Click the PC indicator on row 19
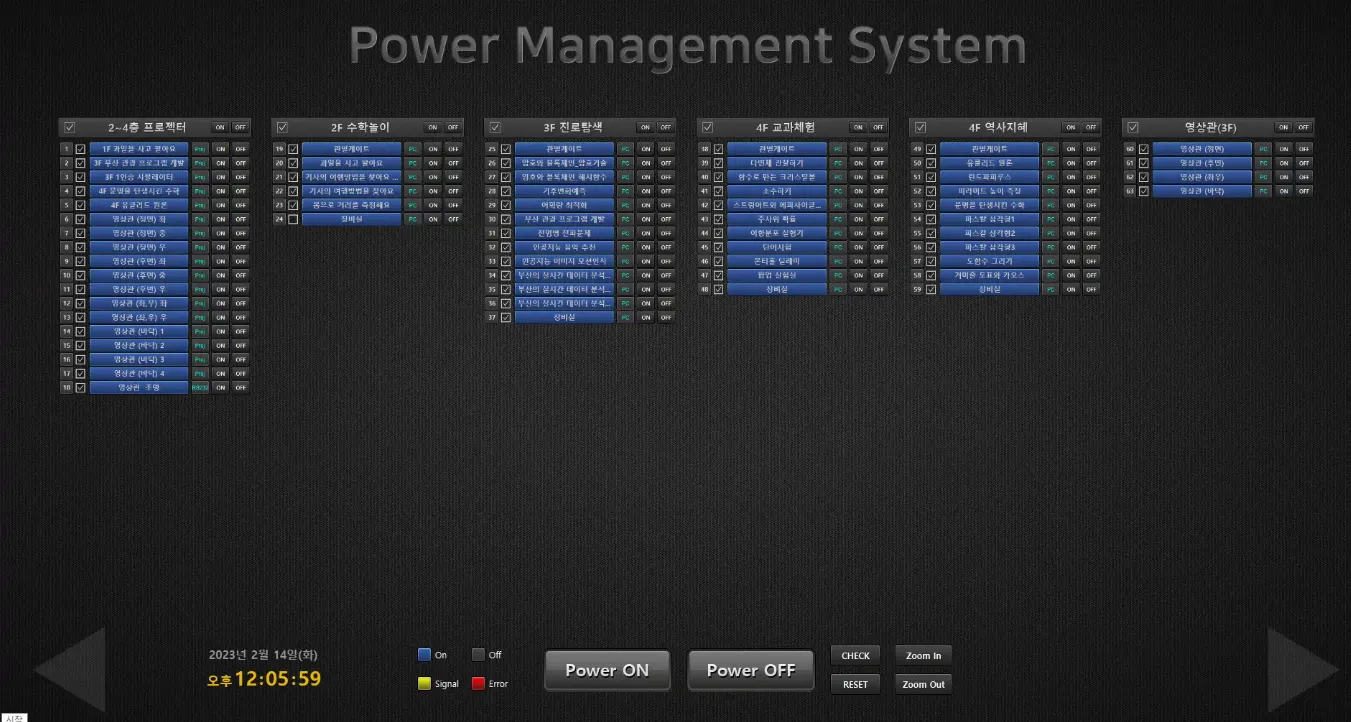1351x722 pixels. tap(412, 149)
